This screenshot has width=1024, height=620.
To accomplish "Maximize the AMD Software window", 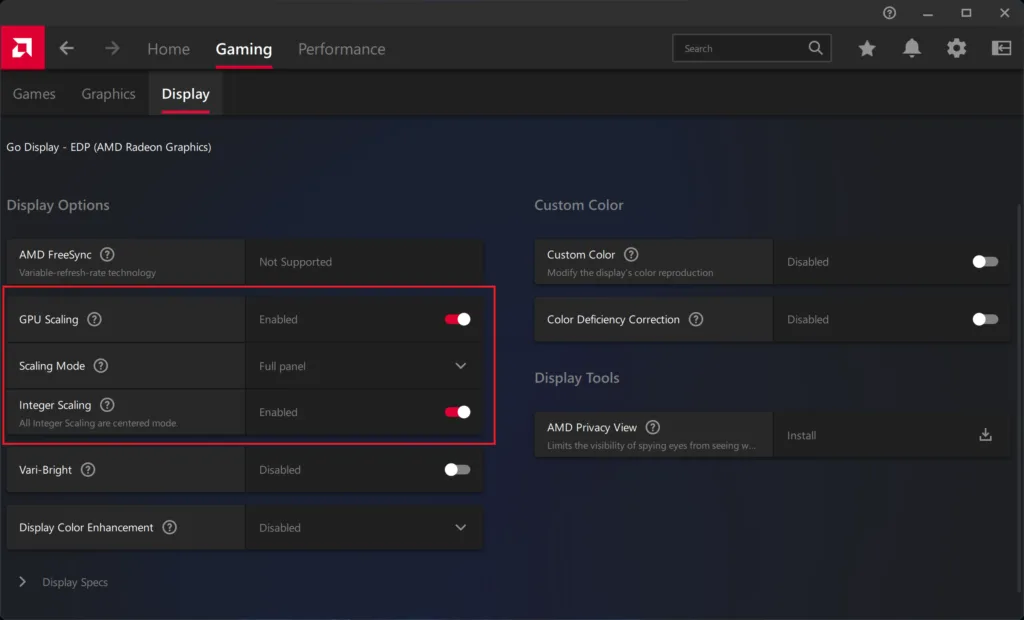I will coord(966,13).
